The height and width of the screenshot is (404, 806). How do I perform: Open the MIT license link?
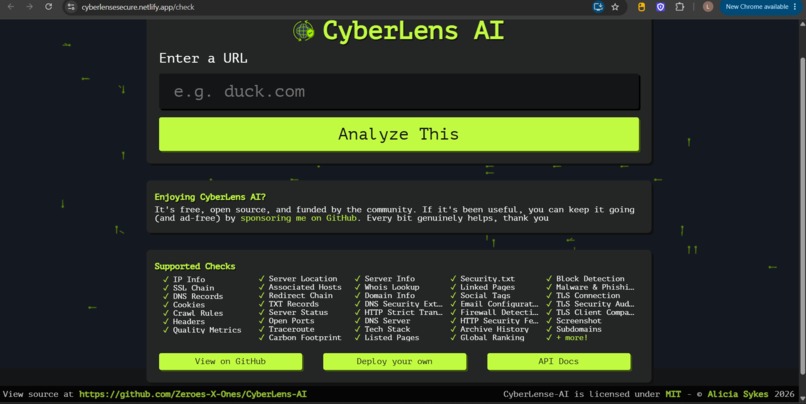click(x=673, y=394)
